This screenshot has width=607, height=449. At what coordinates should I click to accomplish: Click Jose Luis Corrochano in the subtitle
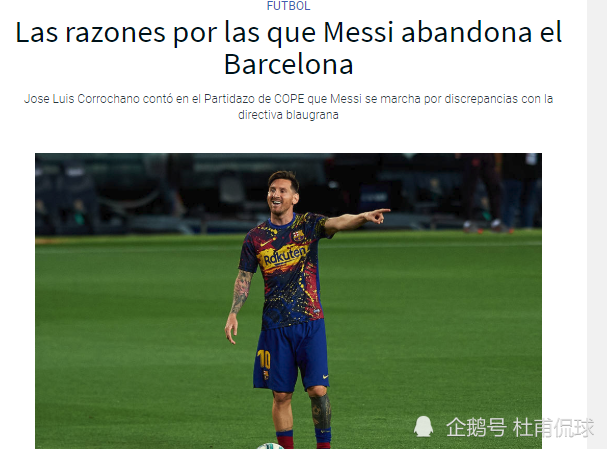[82, 99]
